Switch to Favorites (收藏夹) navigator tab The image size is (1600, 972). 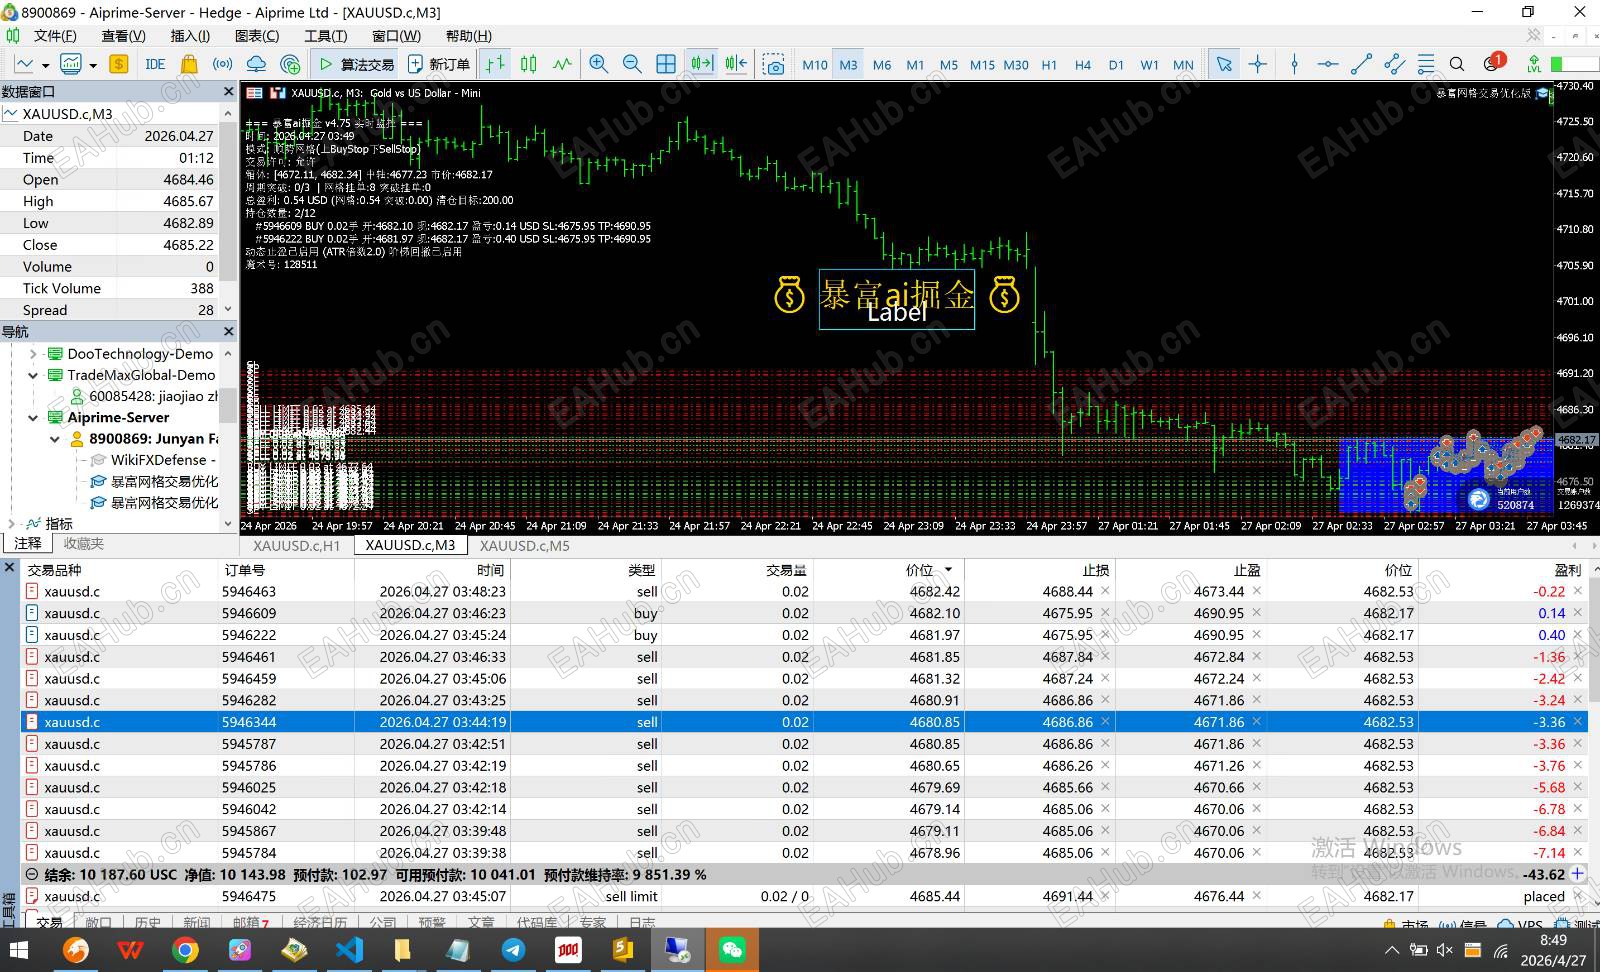(x=84, y=543)
